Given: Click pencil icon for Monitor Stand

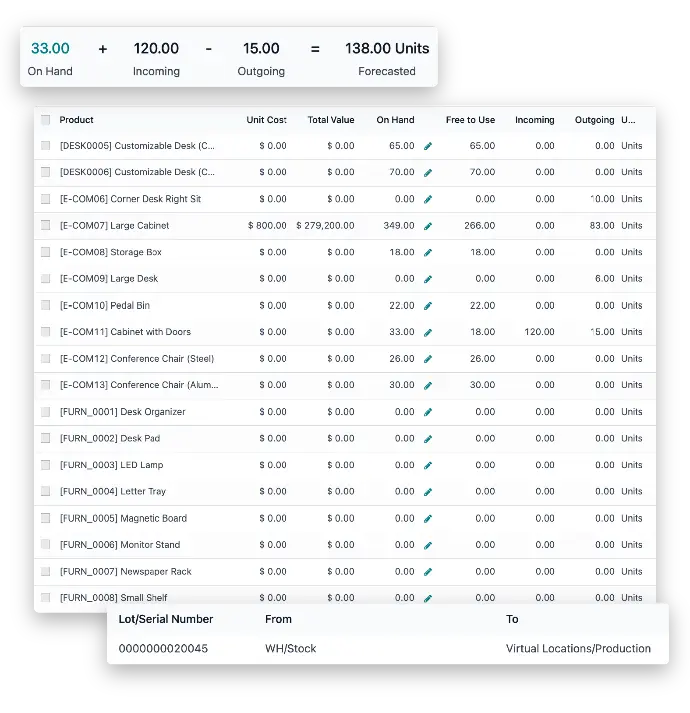Looking at the screenshot, I should click(x=428, y=545).
